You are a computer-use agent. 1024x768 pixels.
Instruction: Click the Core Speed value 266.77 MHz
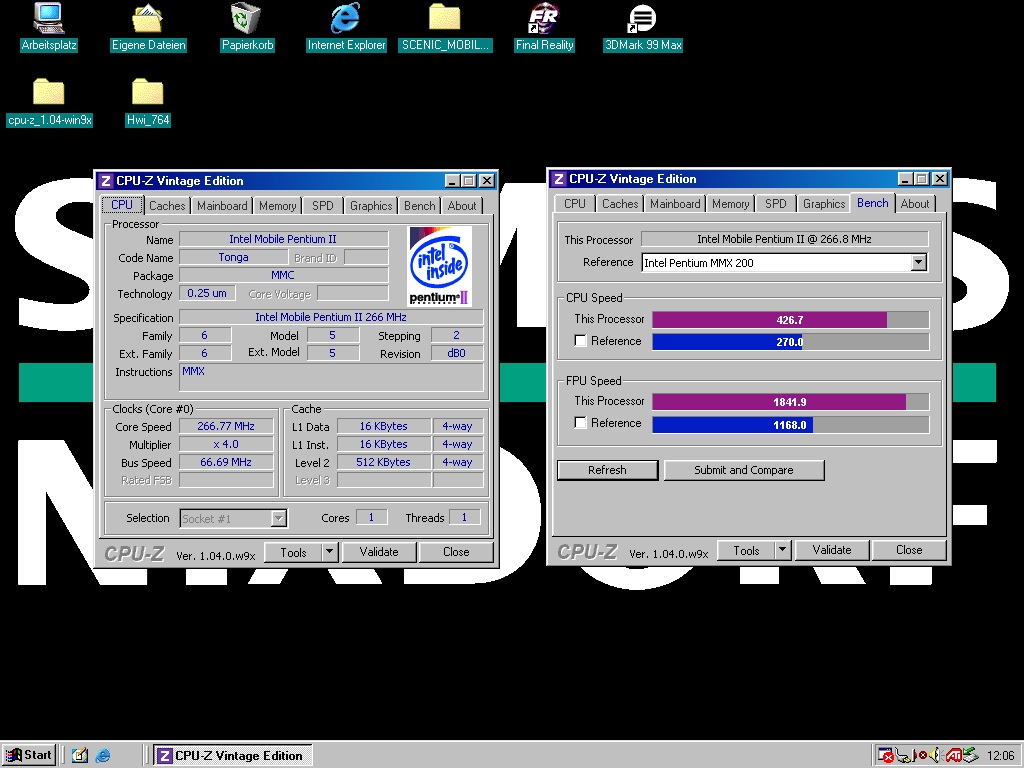[x=226, y=426]
